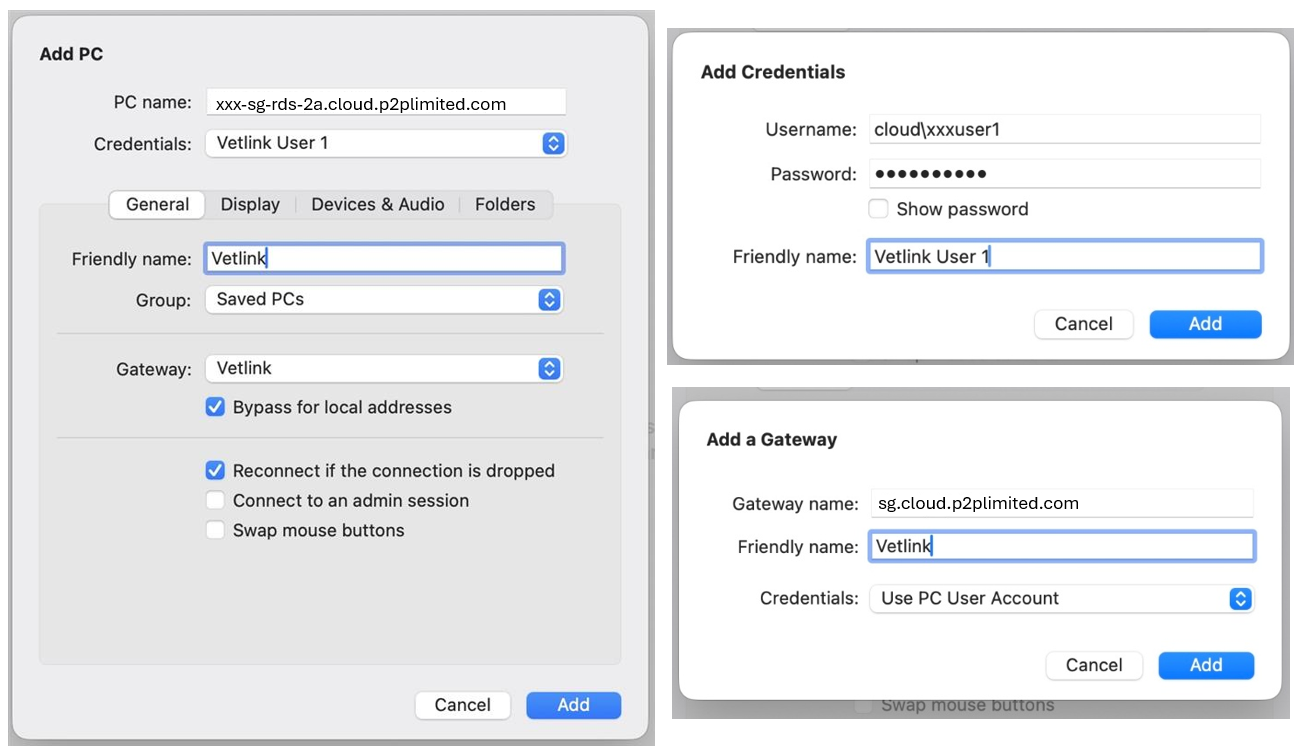The width and height of the screenshot is (1295, 750).
Task: Click the PC name input field
Action: pyautogui.click(x=385, y=103)
